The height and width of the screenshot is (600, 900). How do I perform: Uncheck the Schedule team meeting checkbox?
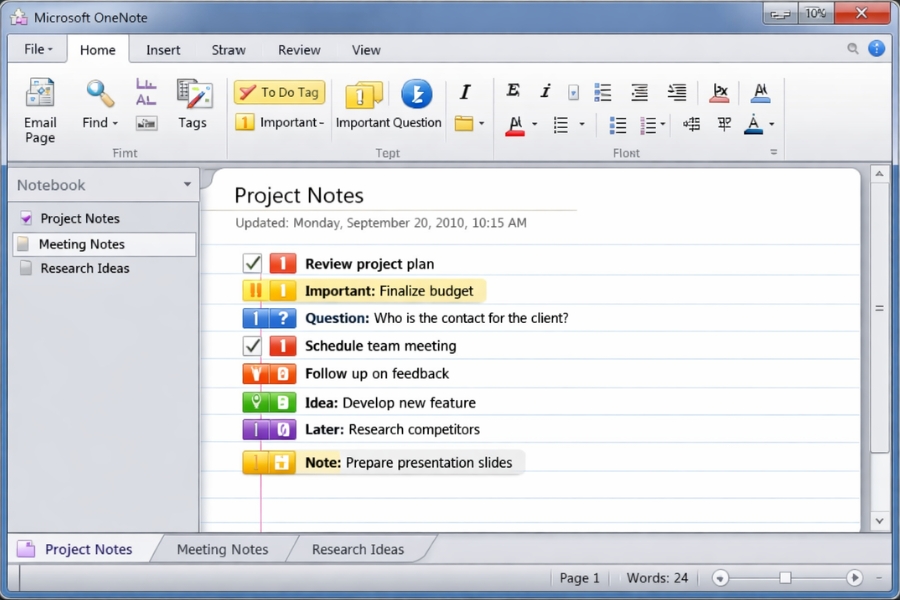pos(252,346)
